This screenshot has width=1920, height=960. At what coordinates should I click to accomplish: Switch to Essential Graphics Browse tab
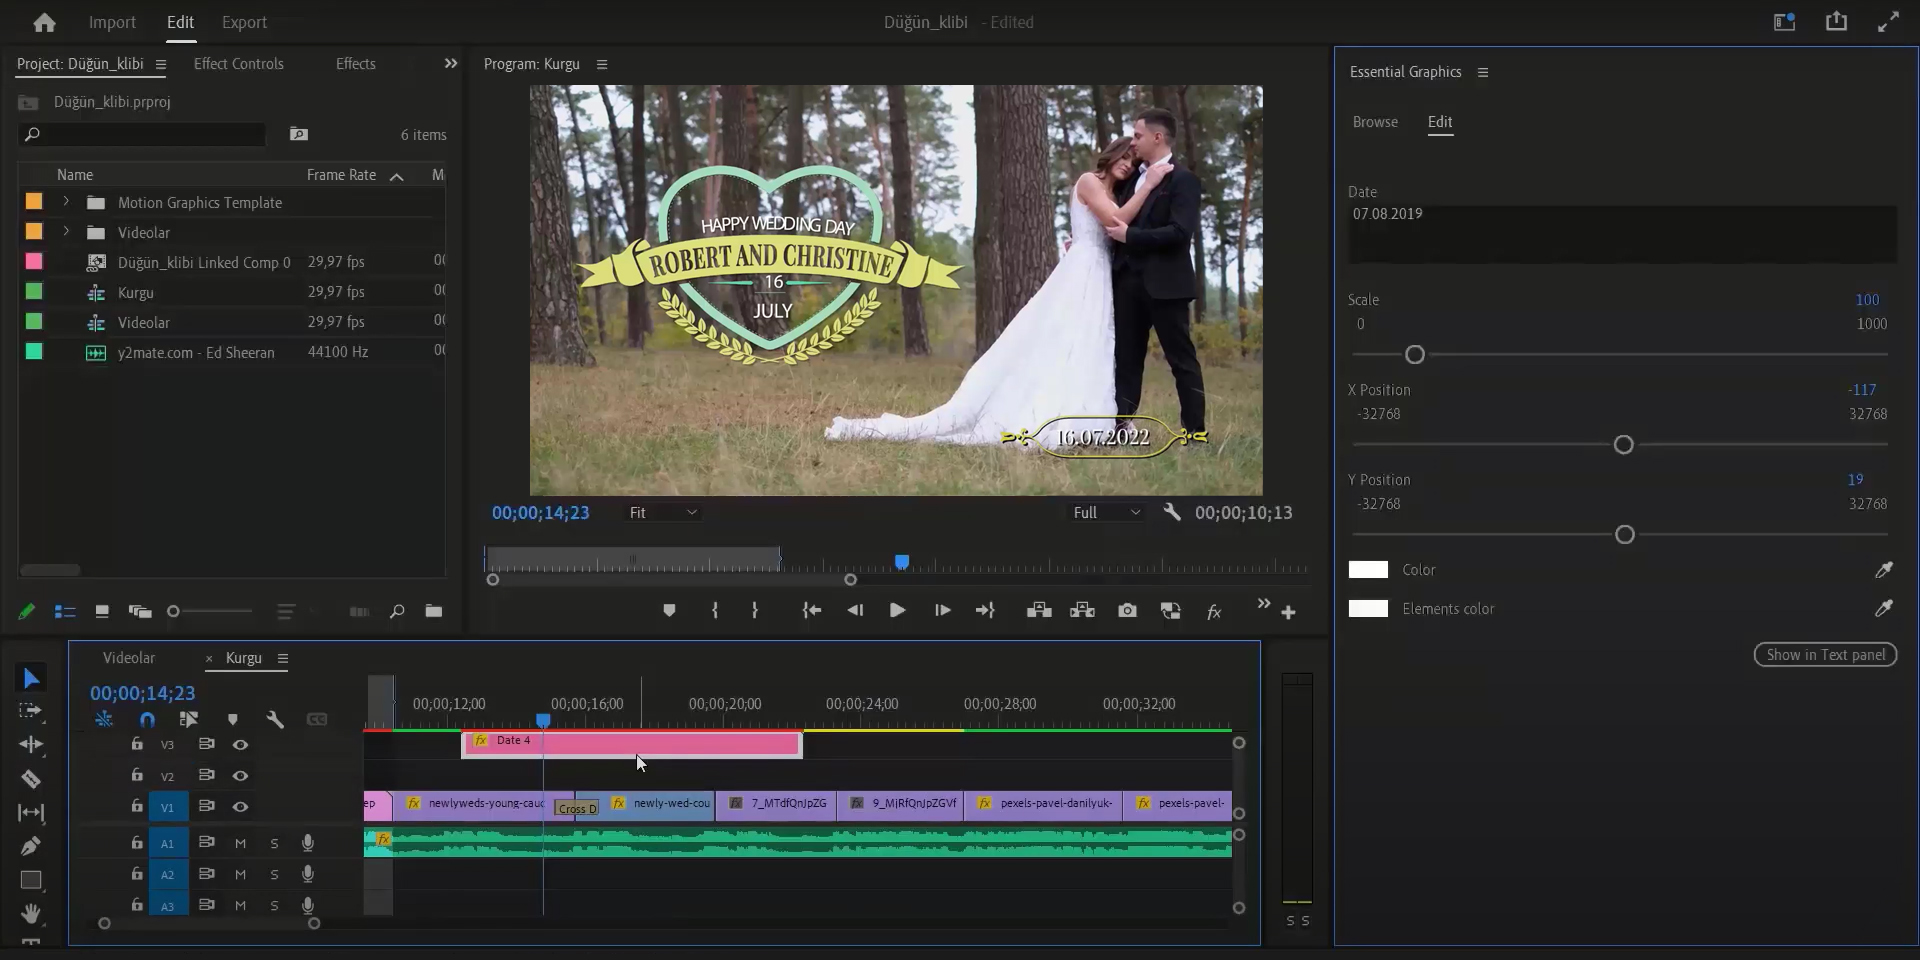point(1375,122)
